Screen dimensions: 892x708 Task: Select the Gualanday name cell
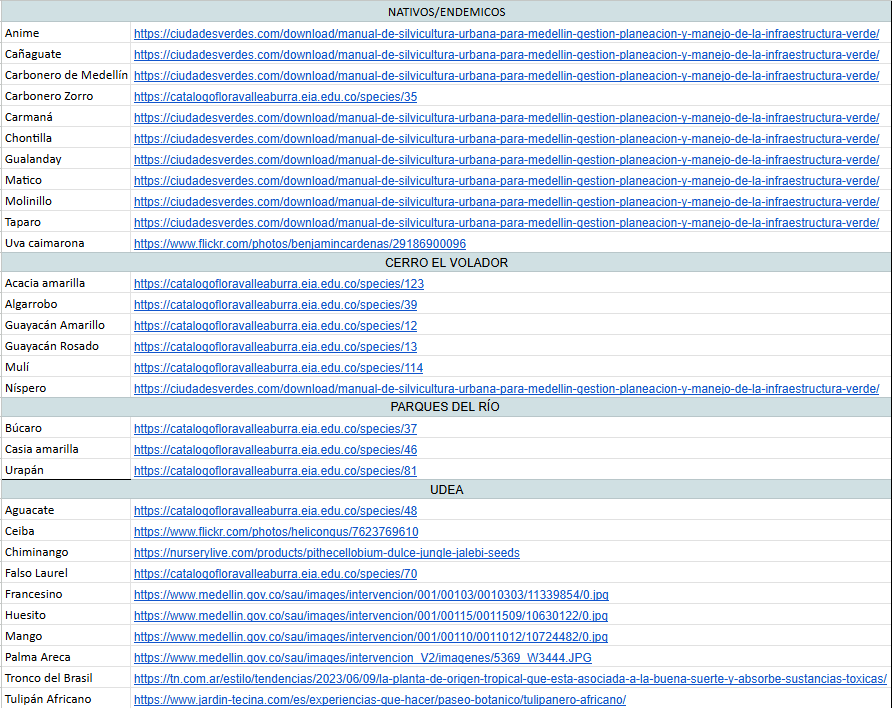(x=66, y=159)
